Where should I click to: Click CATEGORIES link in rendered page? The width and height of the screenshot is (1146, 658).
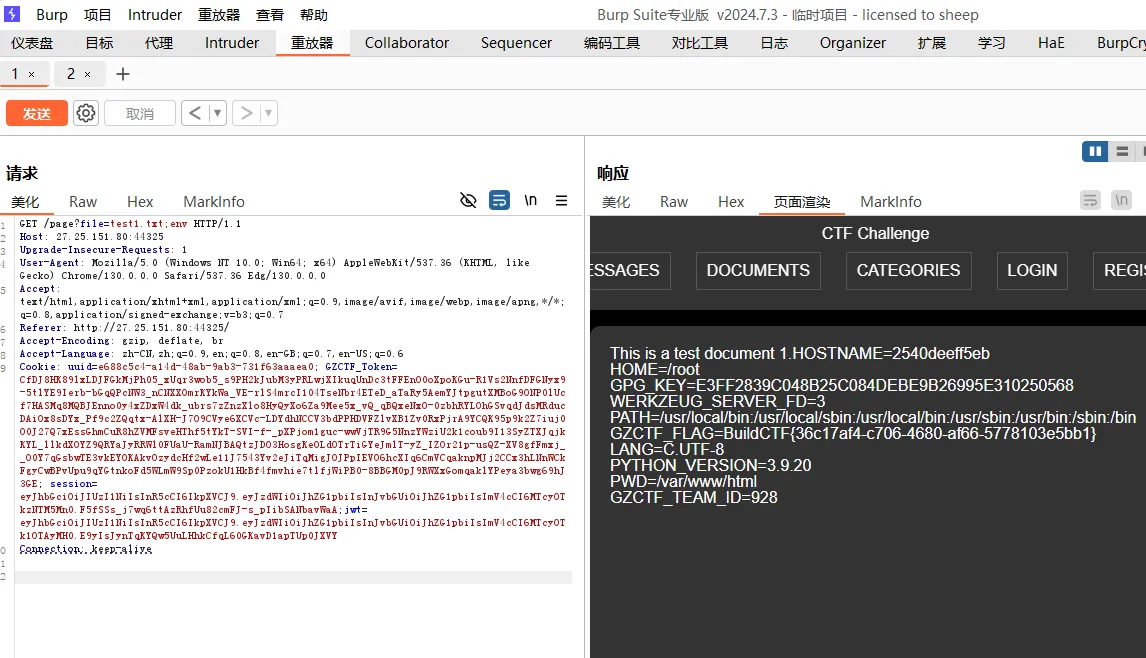[x=908, y=271]
